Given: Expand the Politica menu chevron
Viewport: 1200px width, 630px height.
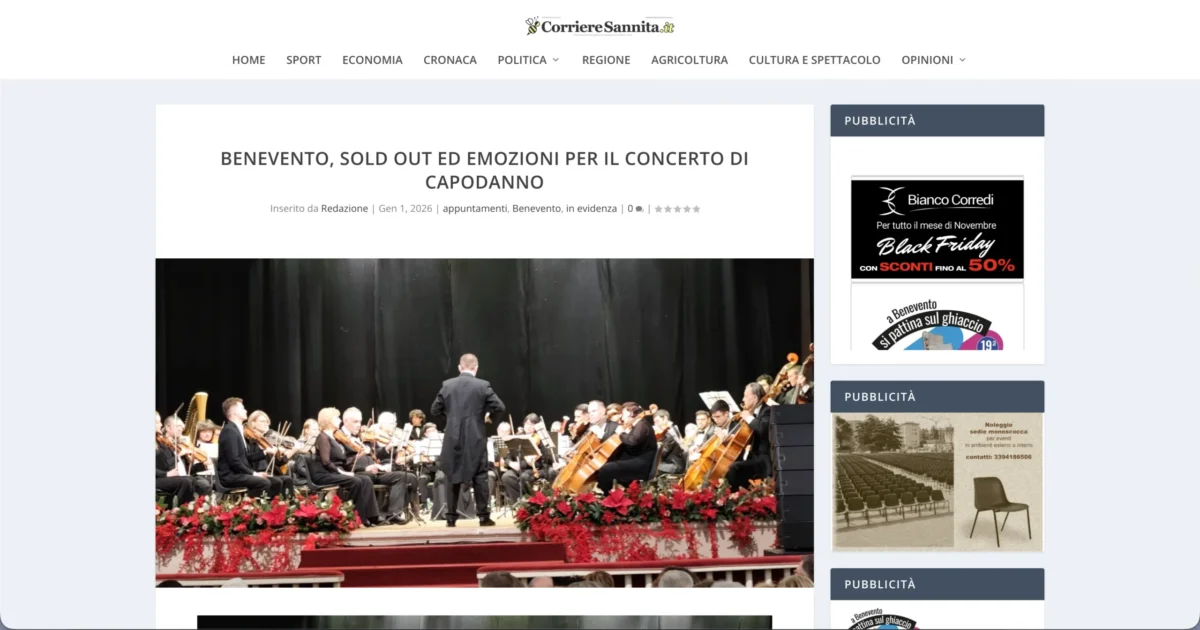Looking at the screenshot, I should click(x=556, y=60).
